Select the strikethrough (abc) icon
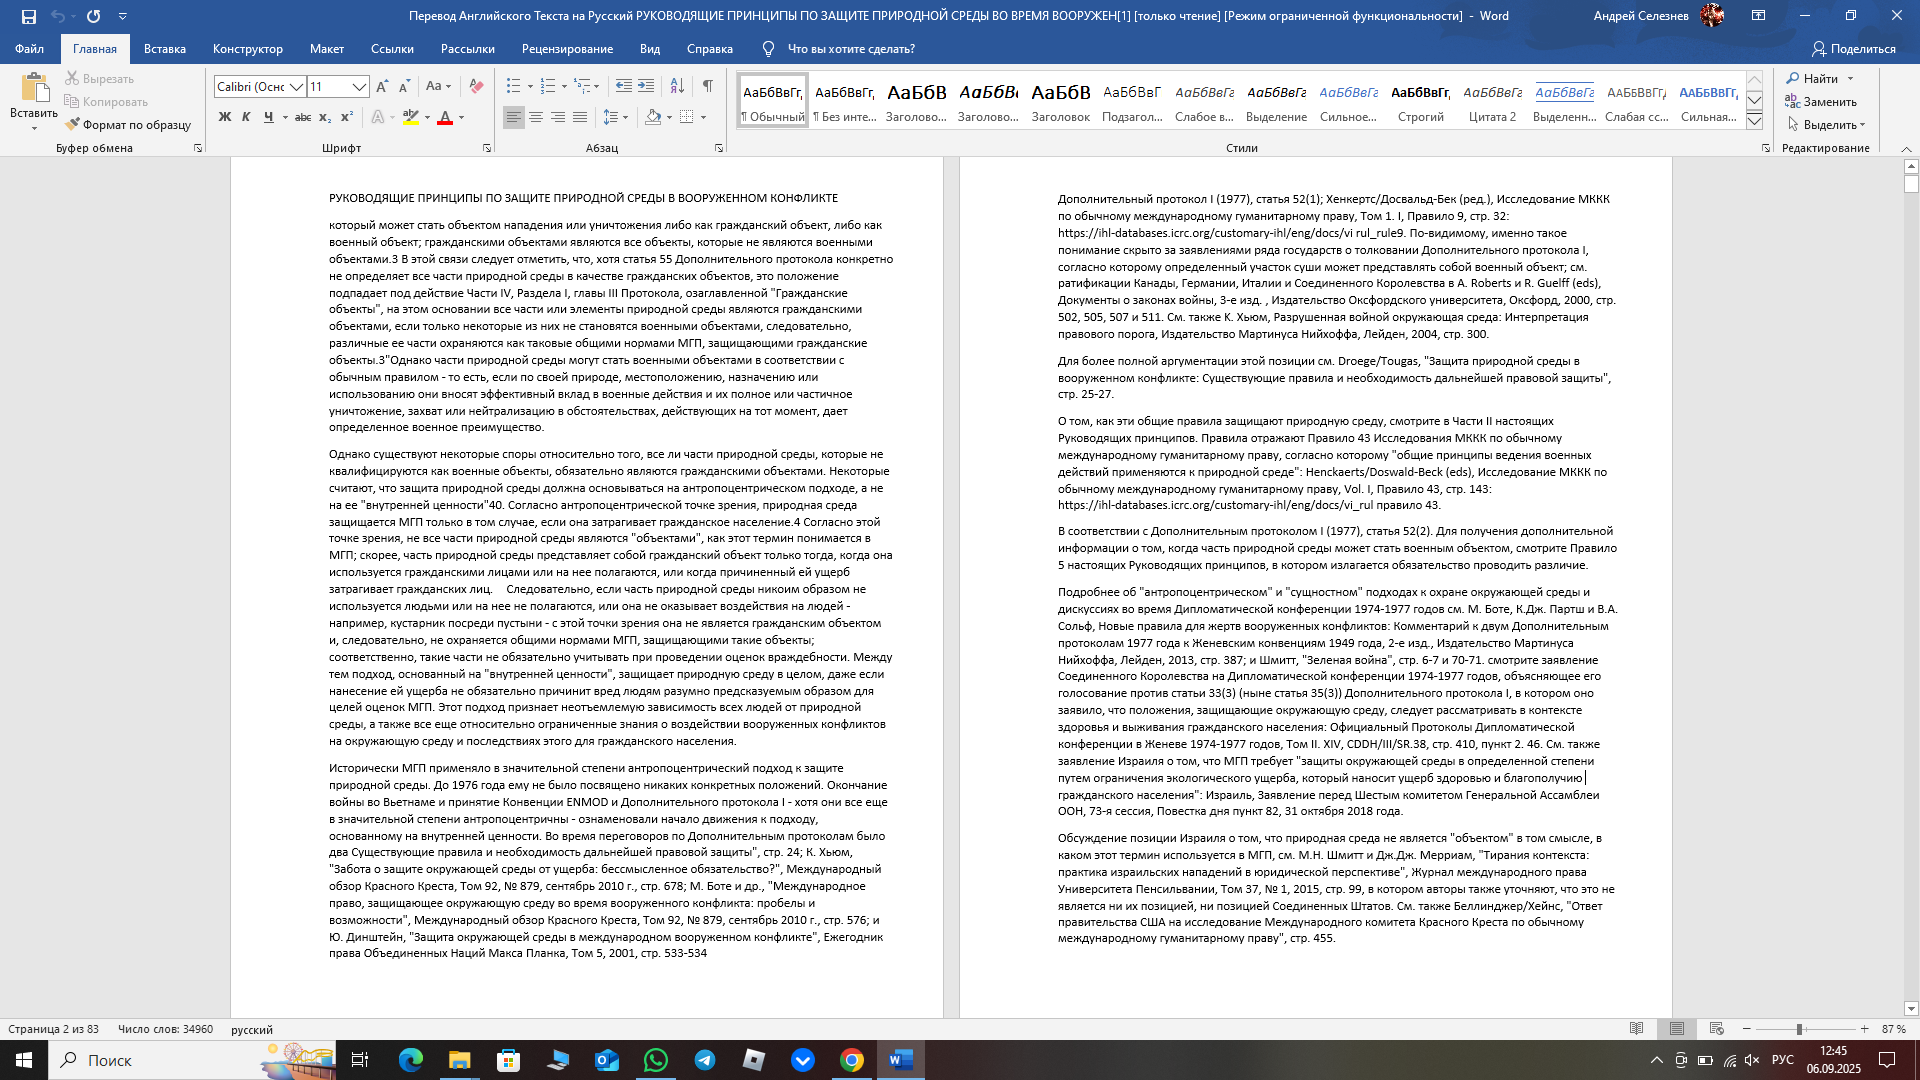Screen dimensions: 1920x1080 point(303,117)
